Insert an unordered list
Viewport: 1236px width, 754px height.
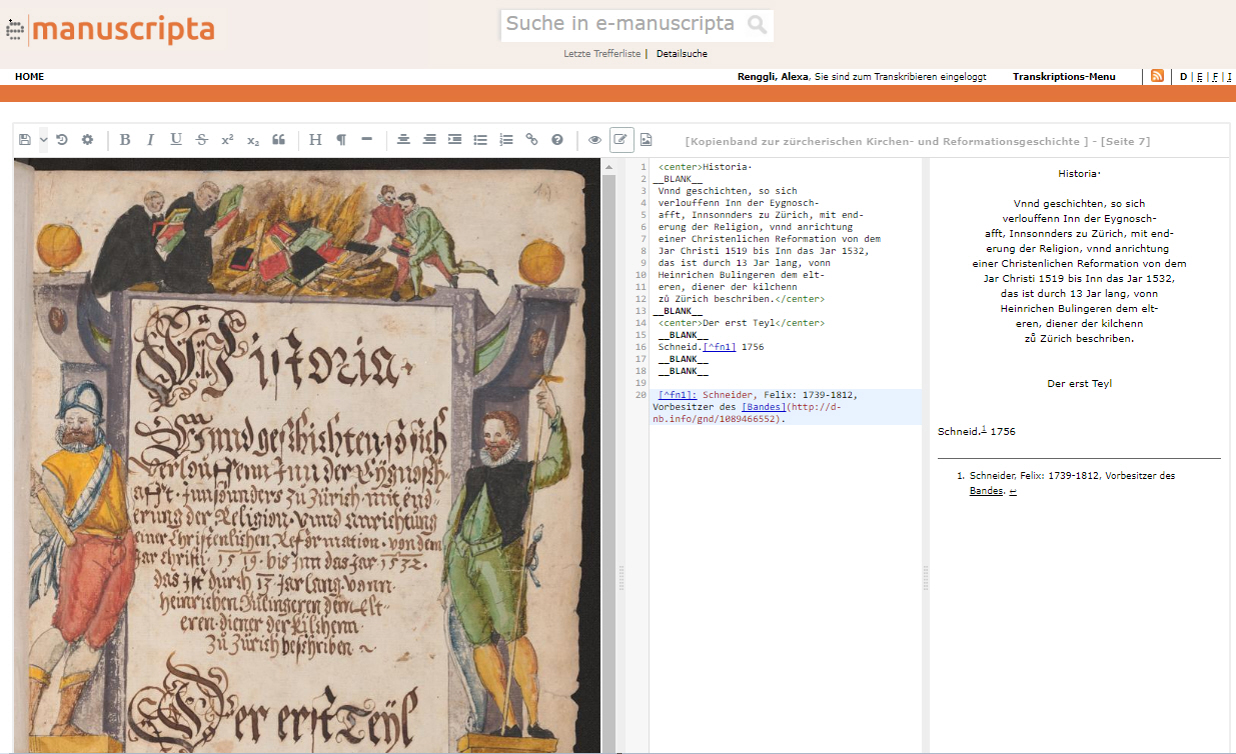(x=480, y=139)
